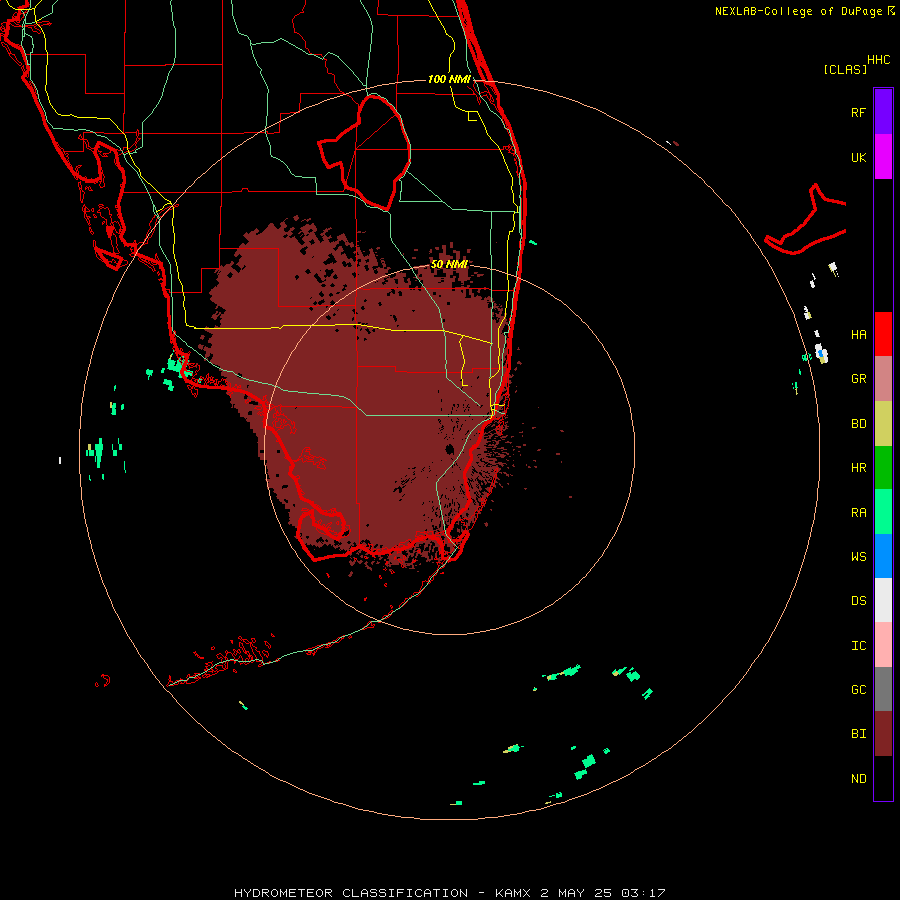Click the IC light pink legend block

883,645
